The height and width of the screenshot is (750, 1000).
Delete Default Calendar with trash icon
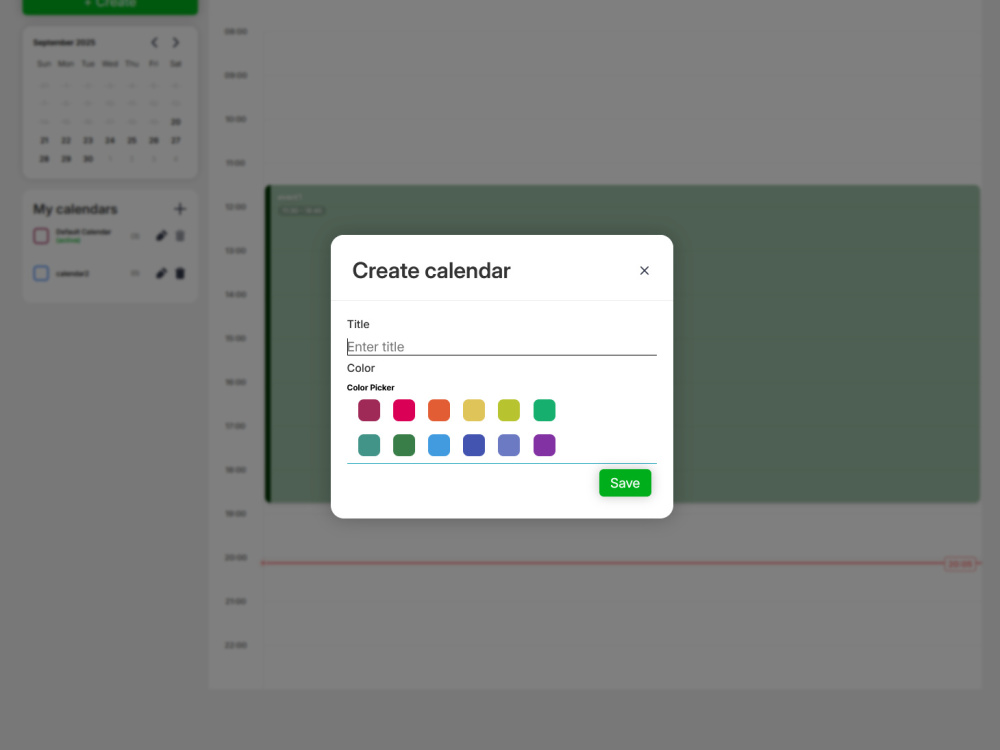180,236
